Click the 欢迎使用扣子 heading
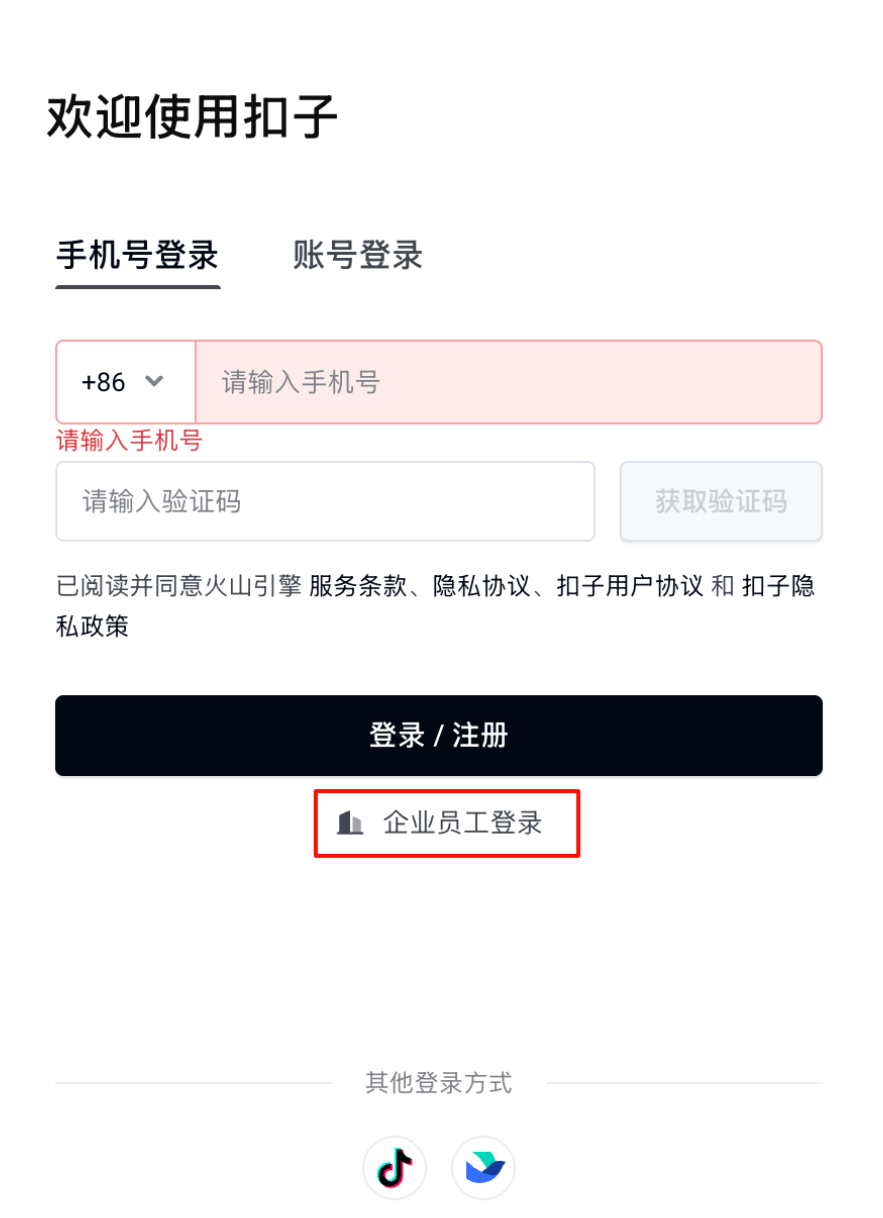This screenshot has width=883, height=1218. click(192, 117)
